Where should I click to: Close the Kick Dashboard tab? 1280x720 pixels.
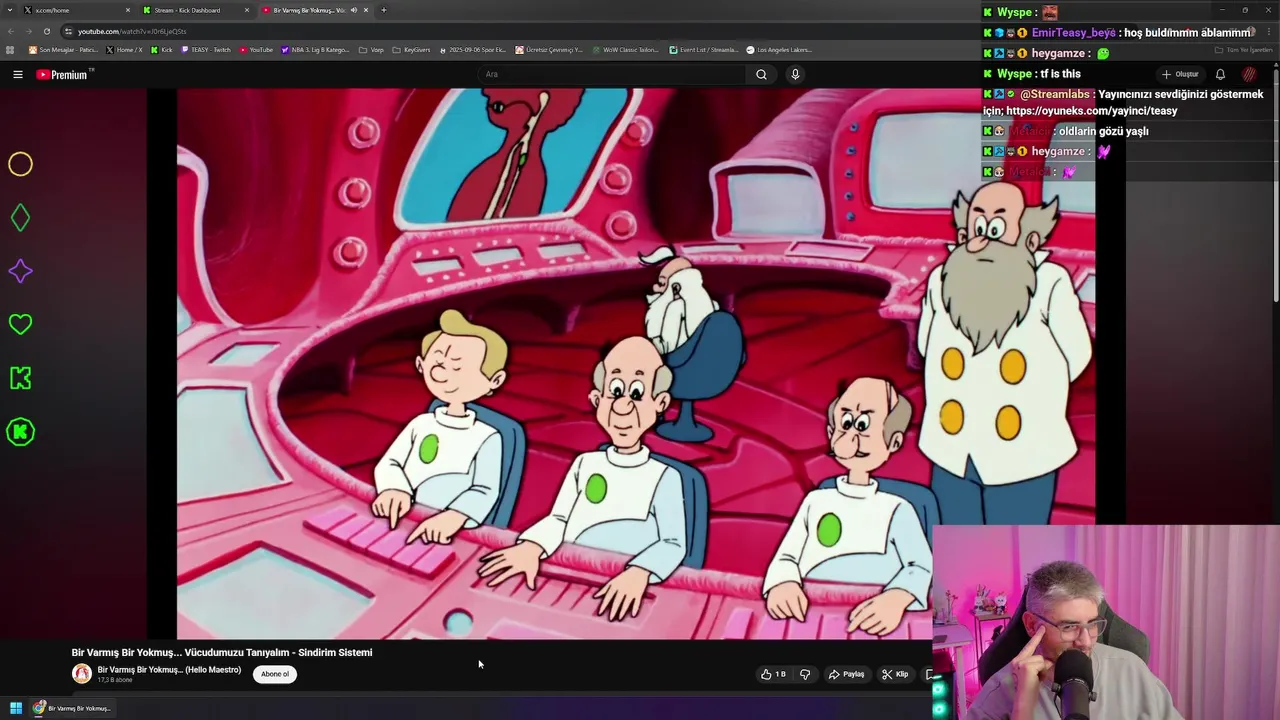247,10
